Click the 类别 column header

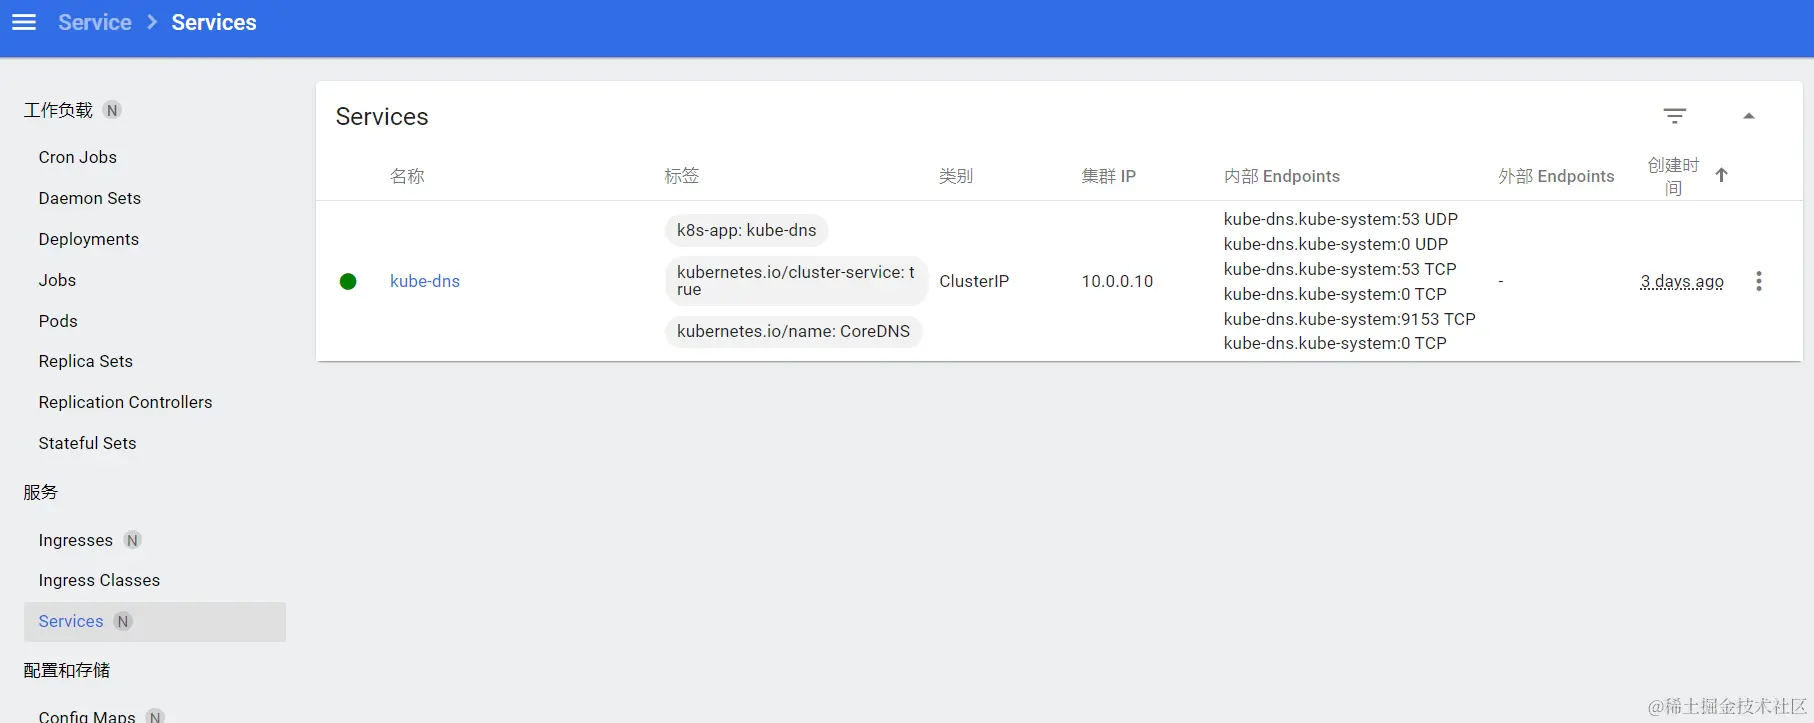coord(956,176)
